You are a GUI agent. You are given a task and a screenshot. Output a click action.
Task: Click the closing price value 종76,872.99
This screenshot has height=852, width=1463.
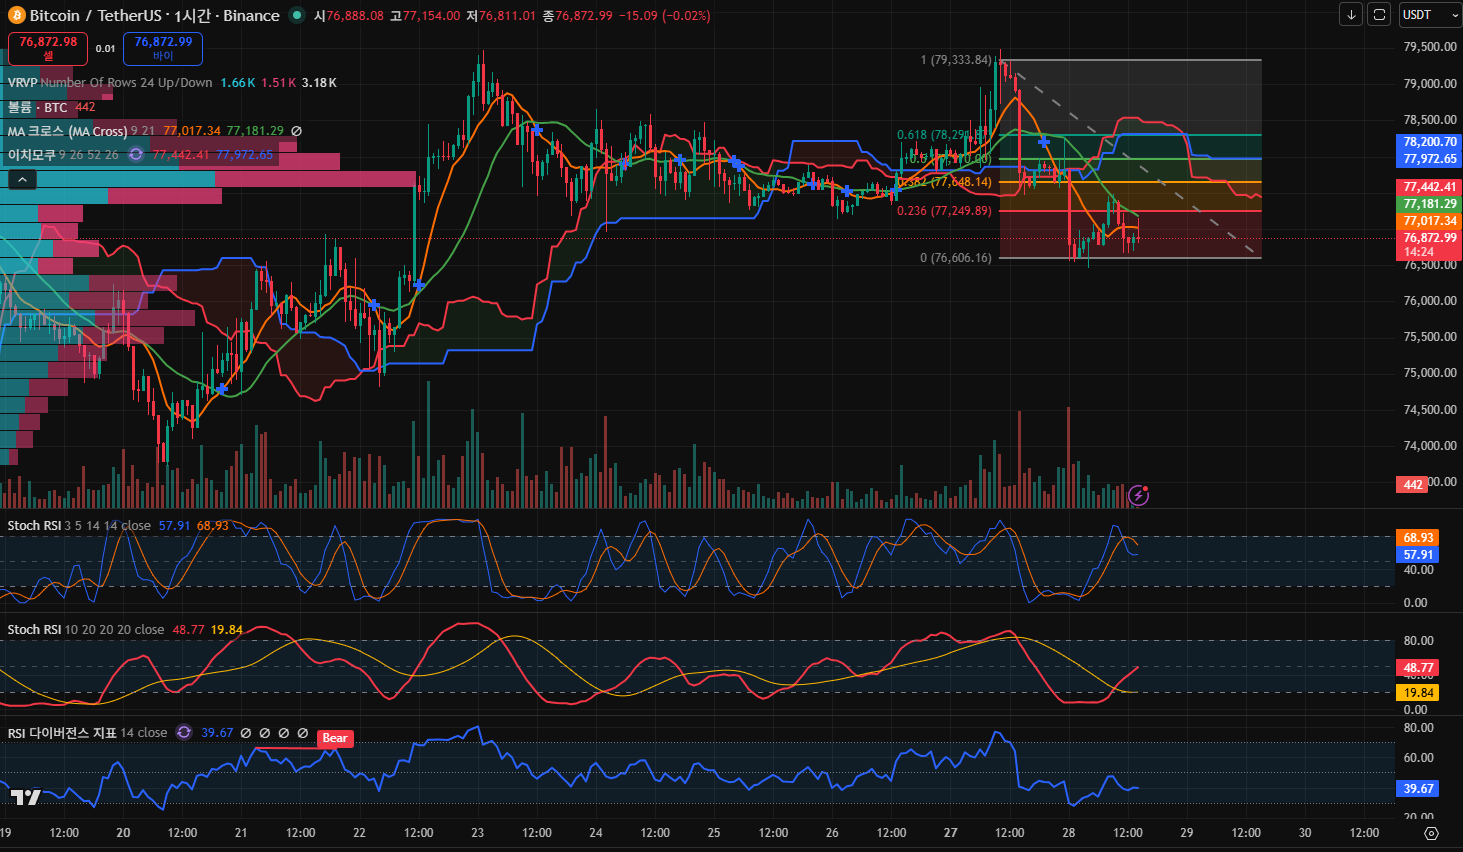point(577,16)
